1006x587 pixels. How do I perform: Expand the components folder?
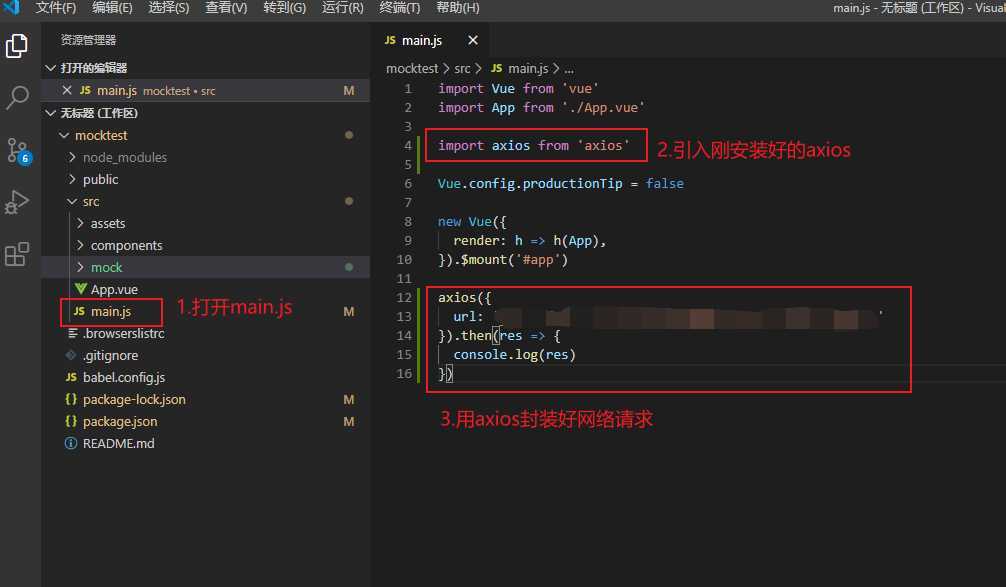coord(80,245)
